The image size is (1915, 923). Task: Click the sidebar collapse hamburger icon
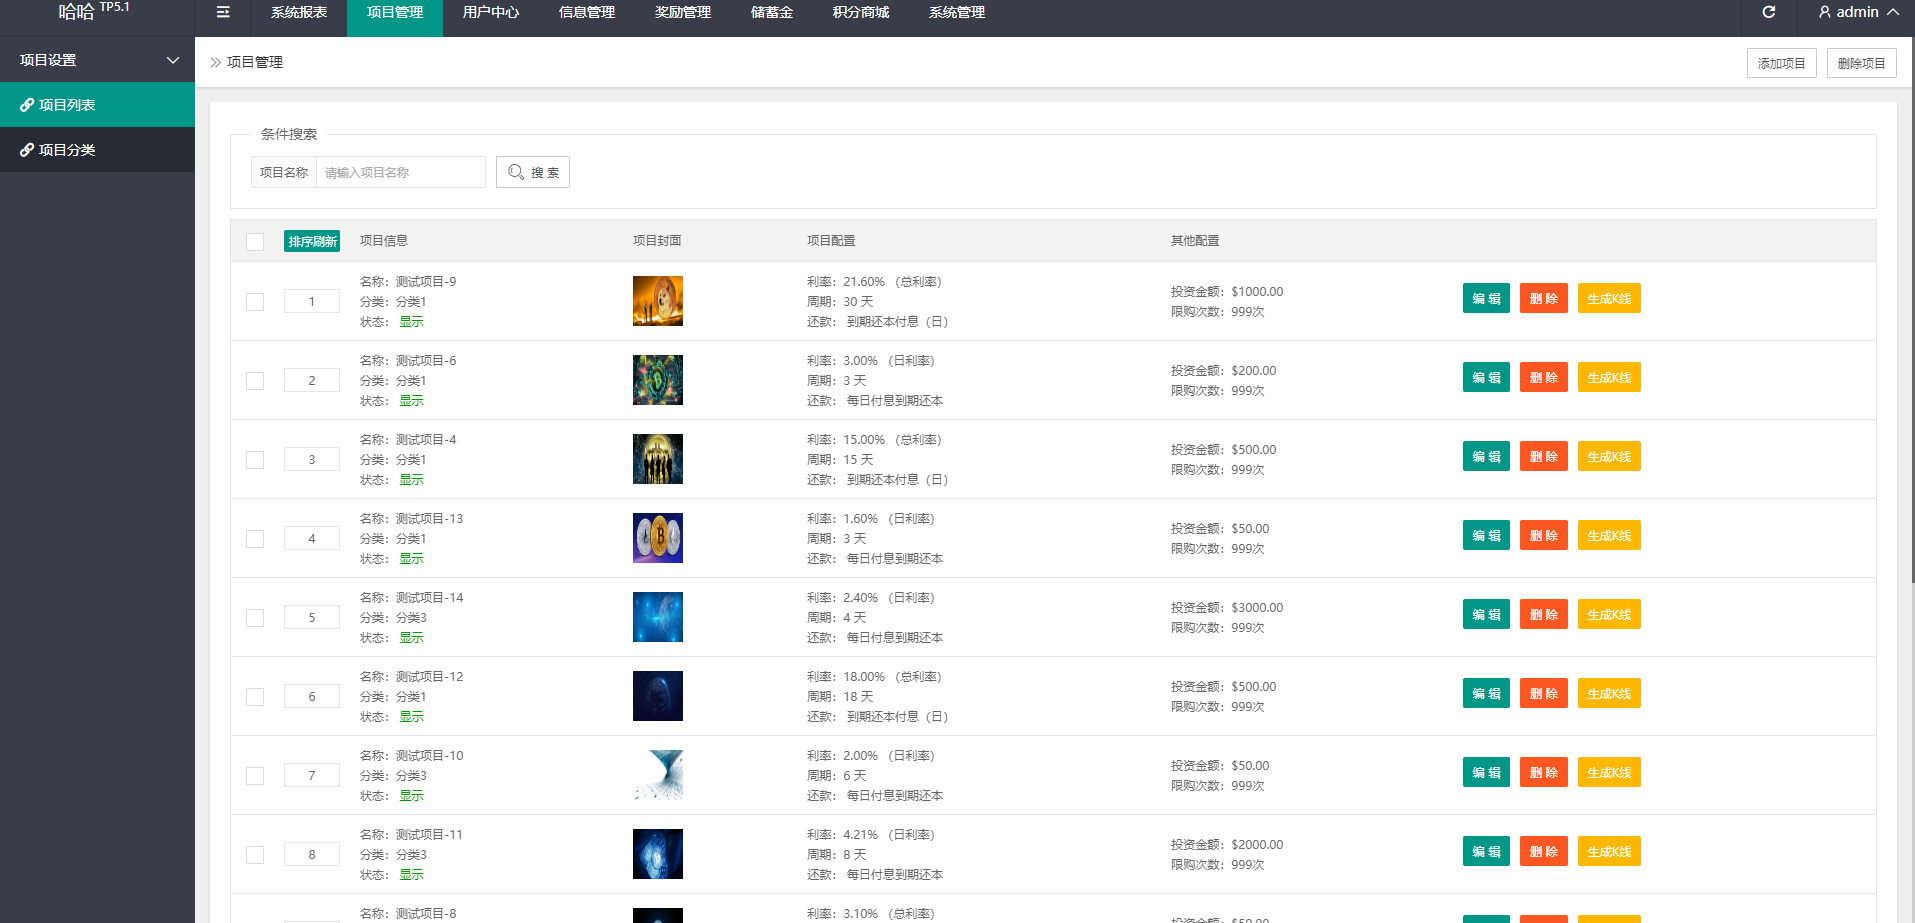(x=223, y=12)
